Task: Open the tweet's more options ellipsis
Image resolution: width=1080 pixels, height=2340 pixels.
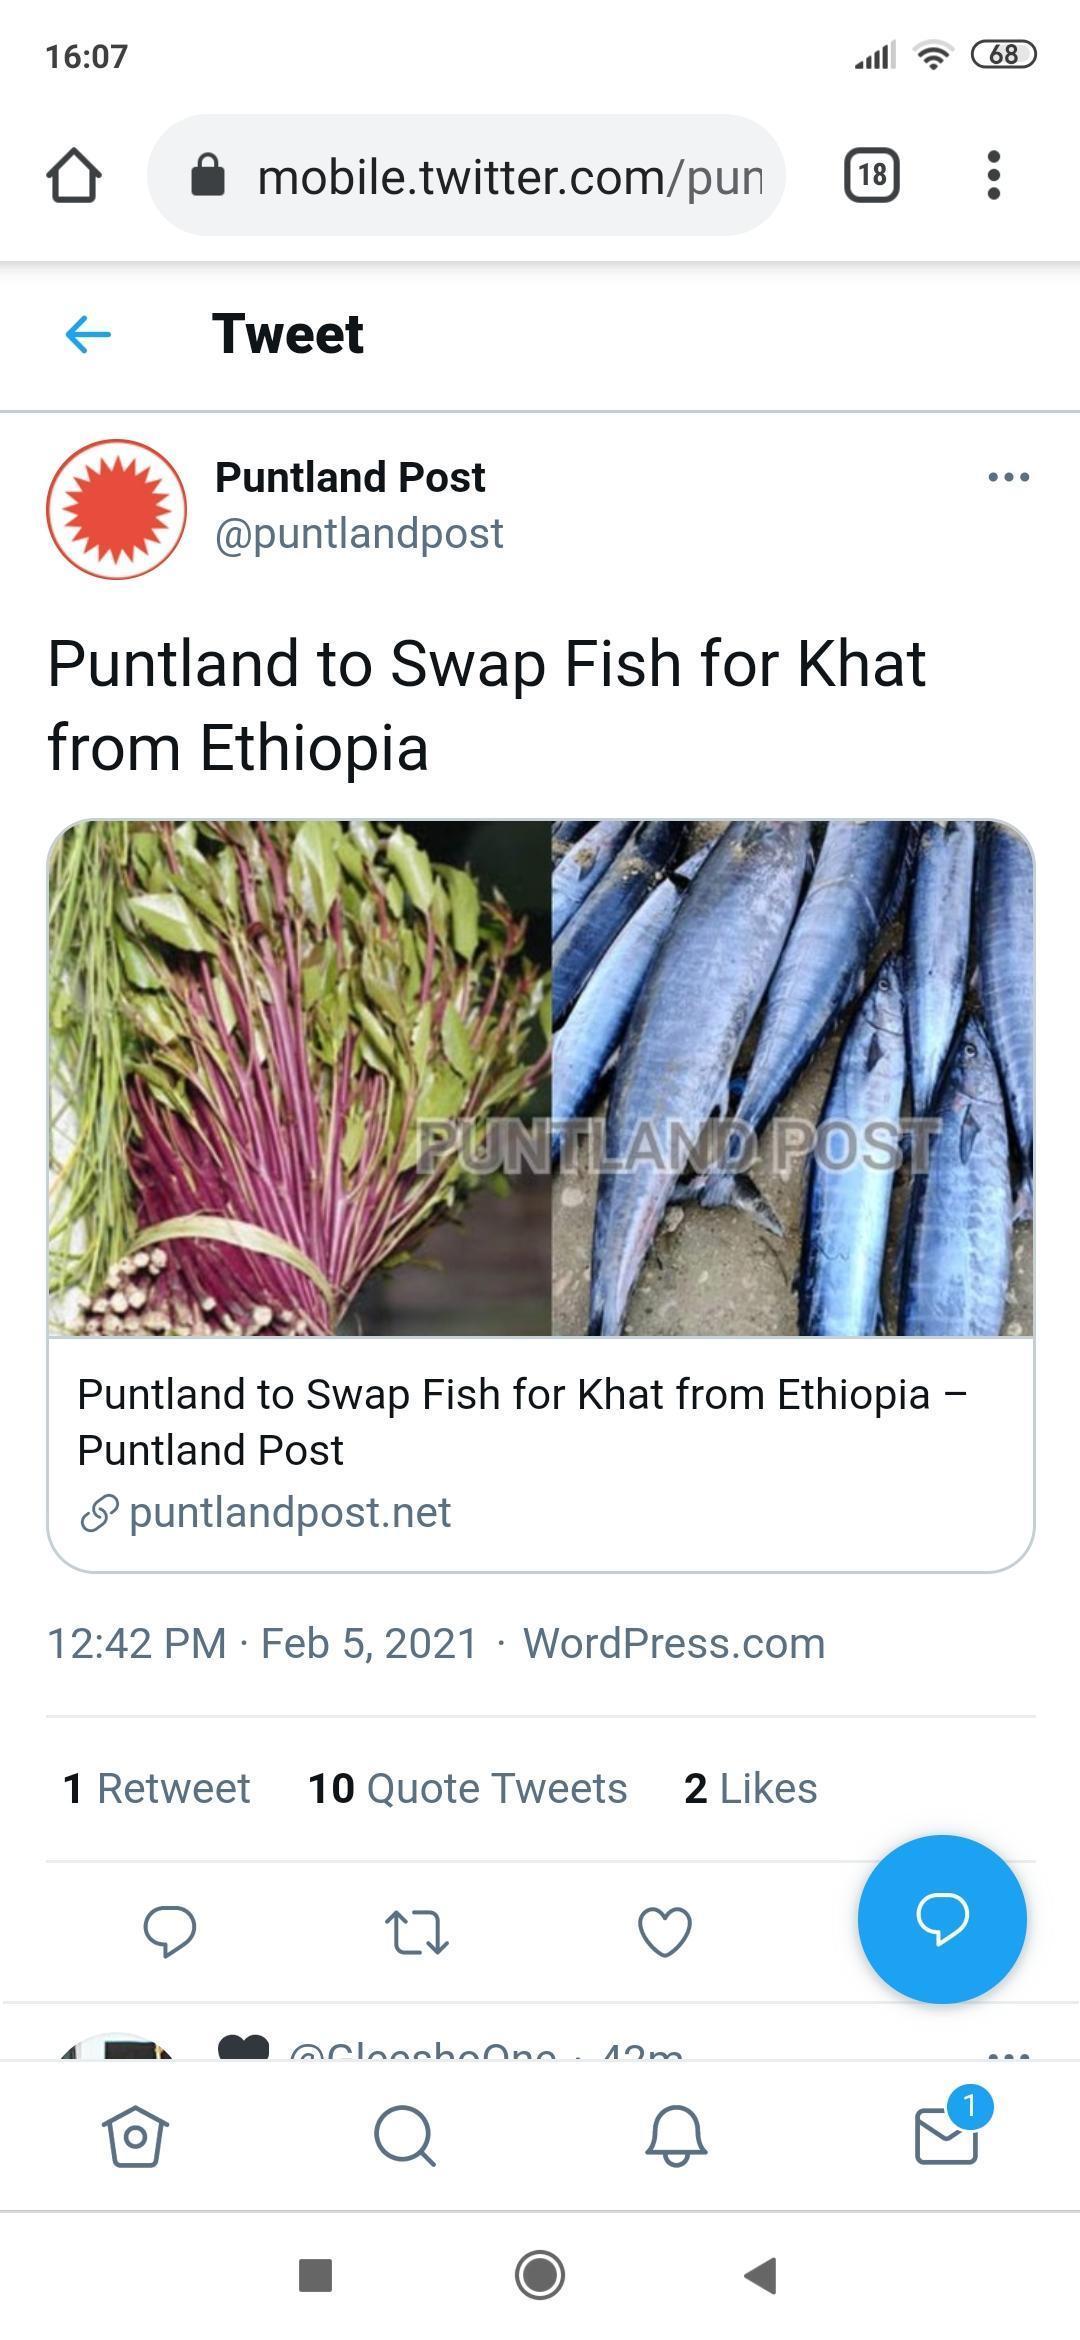Action: [1008, 477]
